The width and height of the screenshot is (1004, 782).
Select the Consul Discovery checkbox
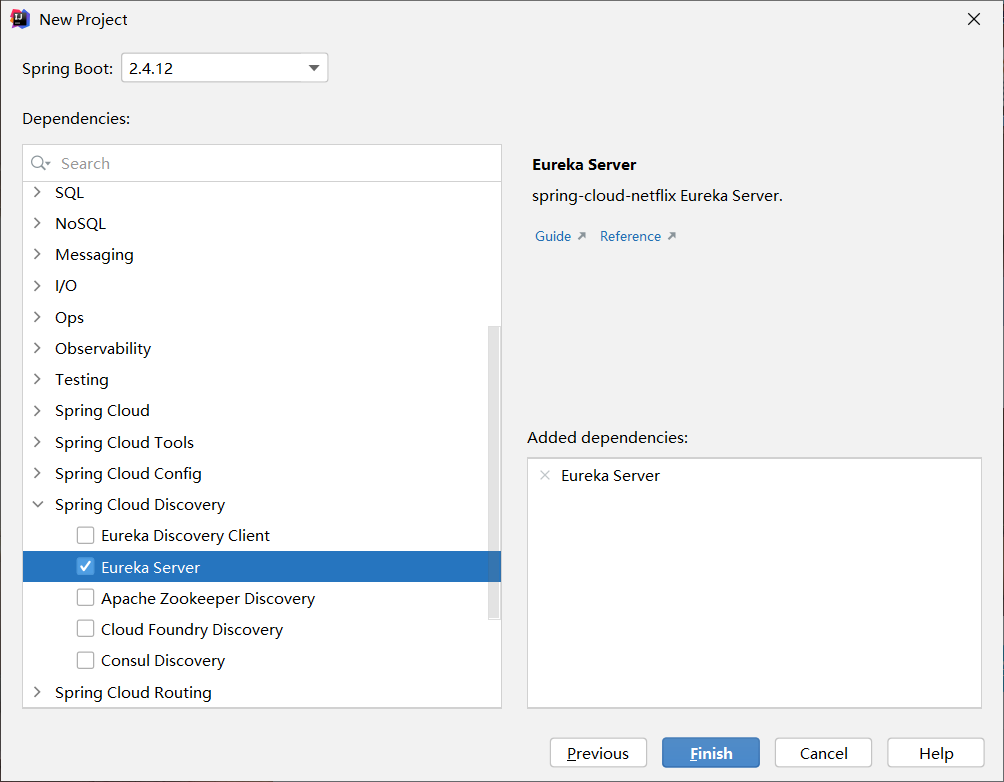[85, 660]
